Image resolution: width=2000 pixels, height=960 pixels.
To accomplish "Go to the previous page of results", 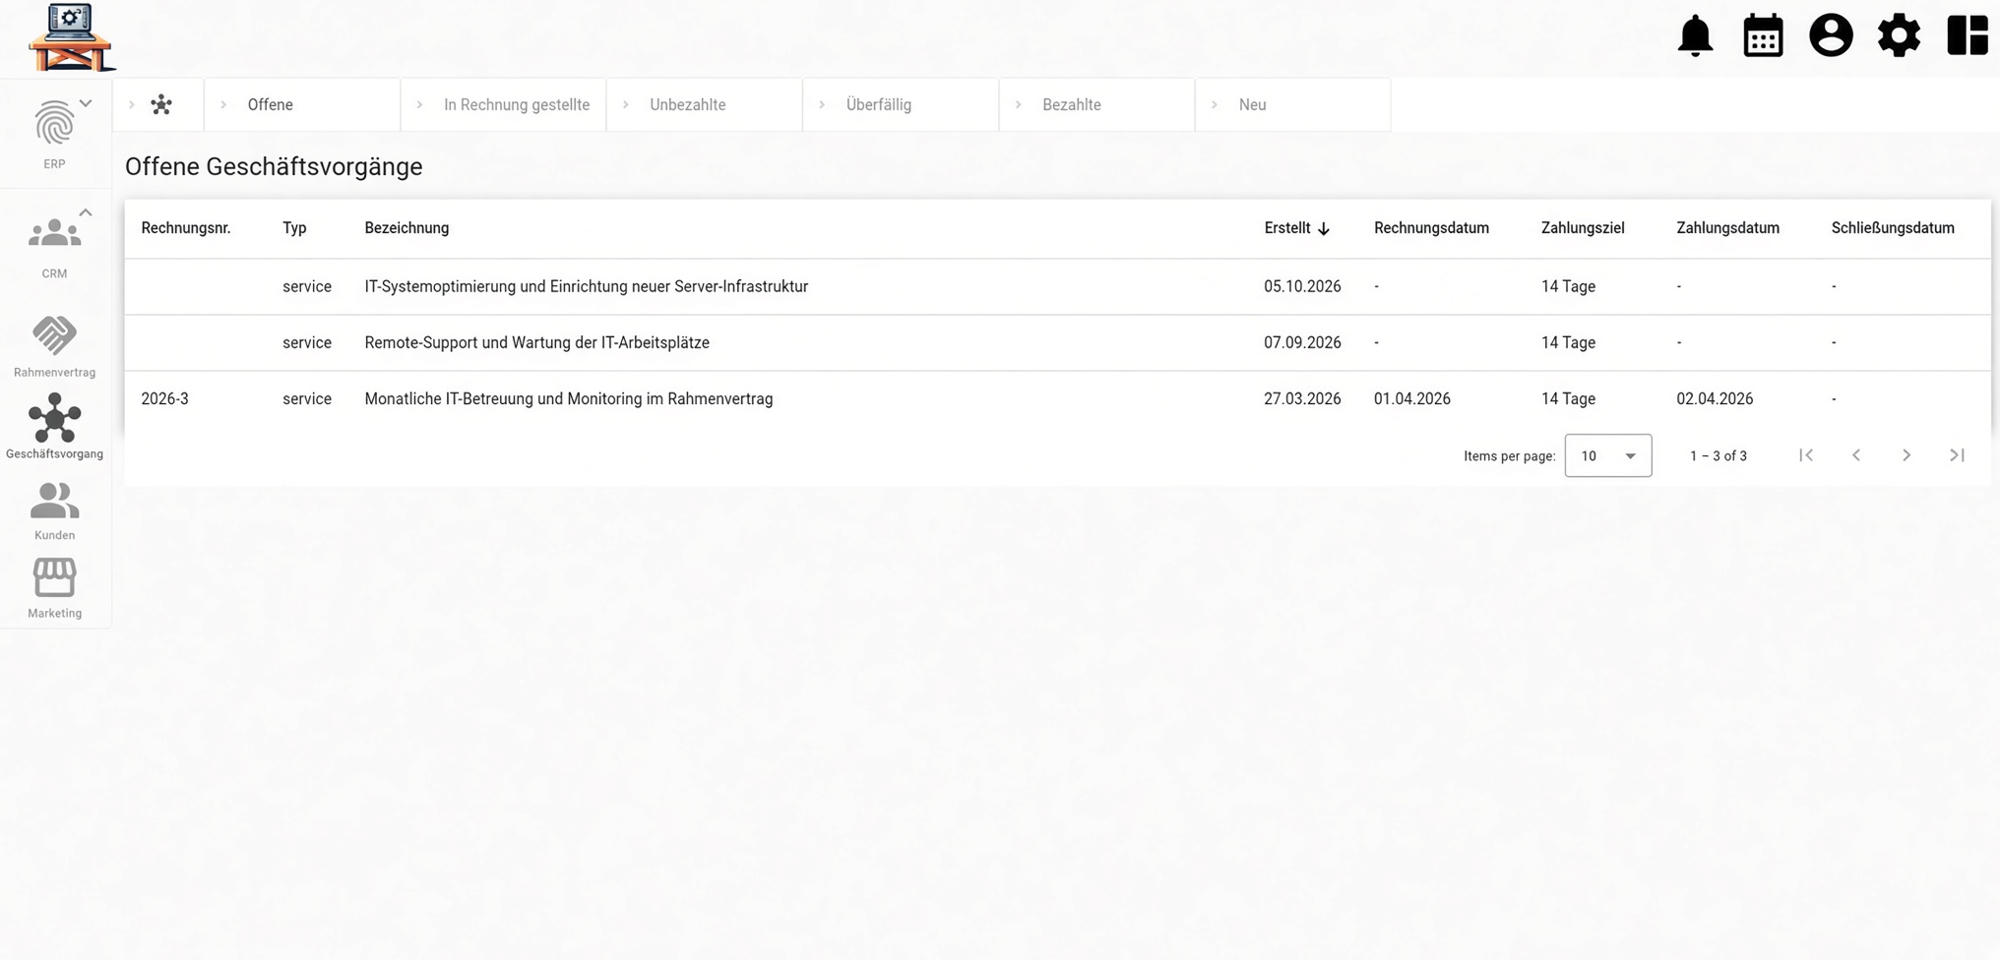I will point(1856,455).
